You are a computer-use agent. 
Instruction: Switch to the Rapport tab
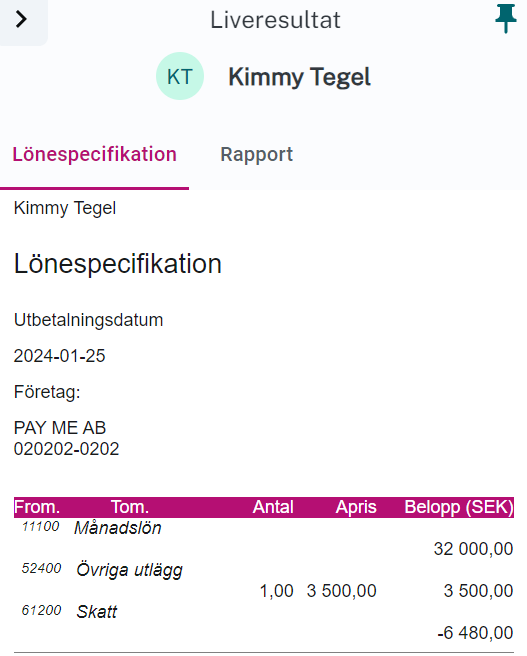[x=256, y=154]
